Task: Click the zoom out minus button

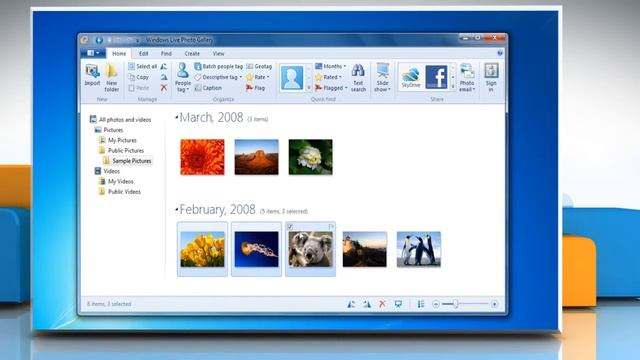Action: coord(436,304)
